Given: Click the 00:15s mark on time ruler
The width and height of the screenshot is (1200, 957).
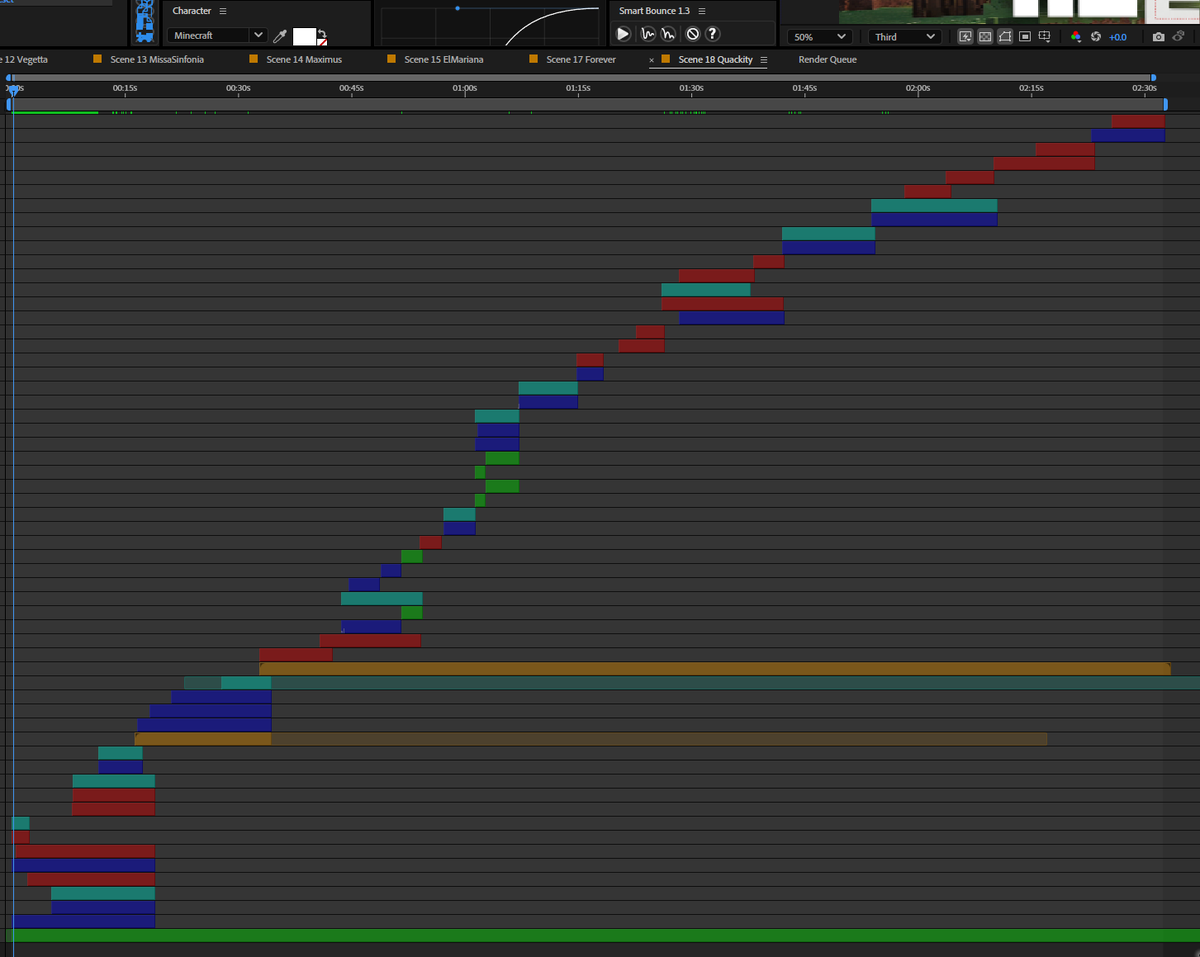Looking at the screenshot, I should (x=125, y=88).
